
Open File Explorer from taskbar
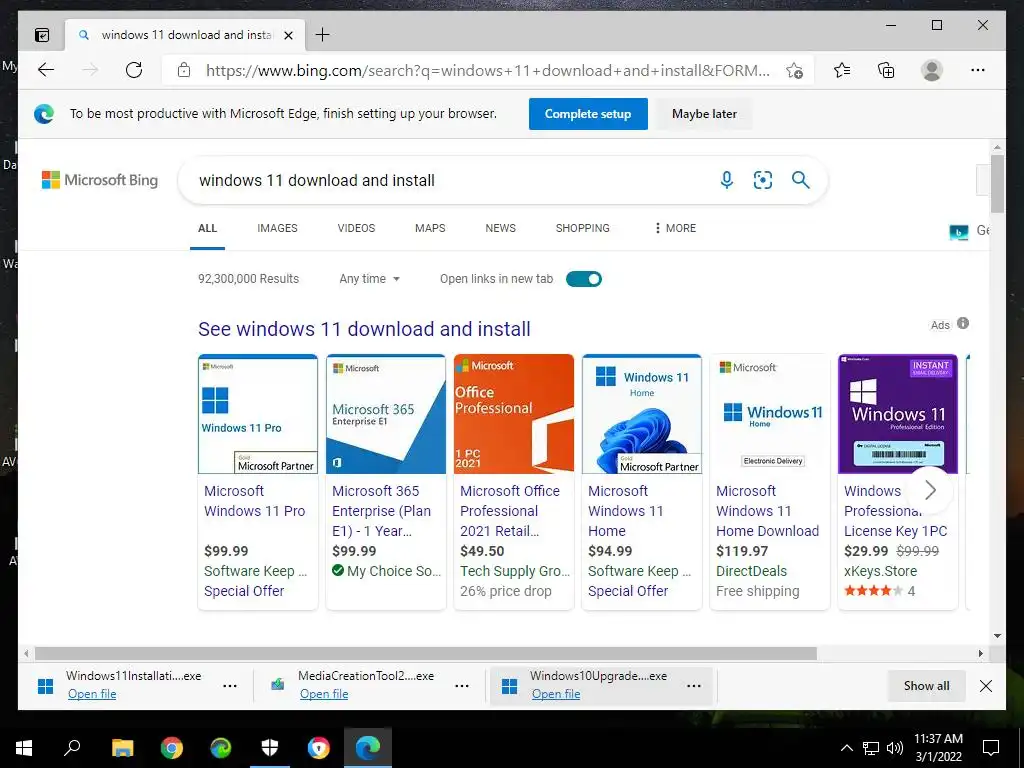point(122,748)
